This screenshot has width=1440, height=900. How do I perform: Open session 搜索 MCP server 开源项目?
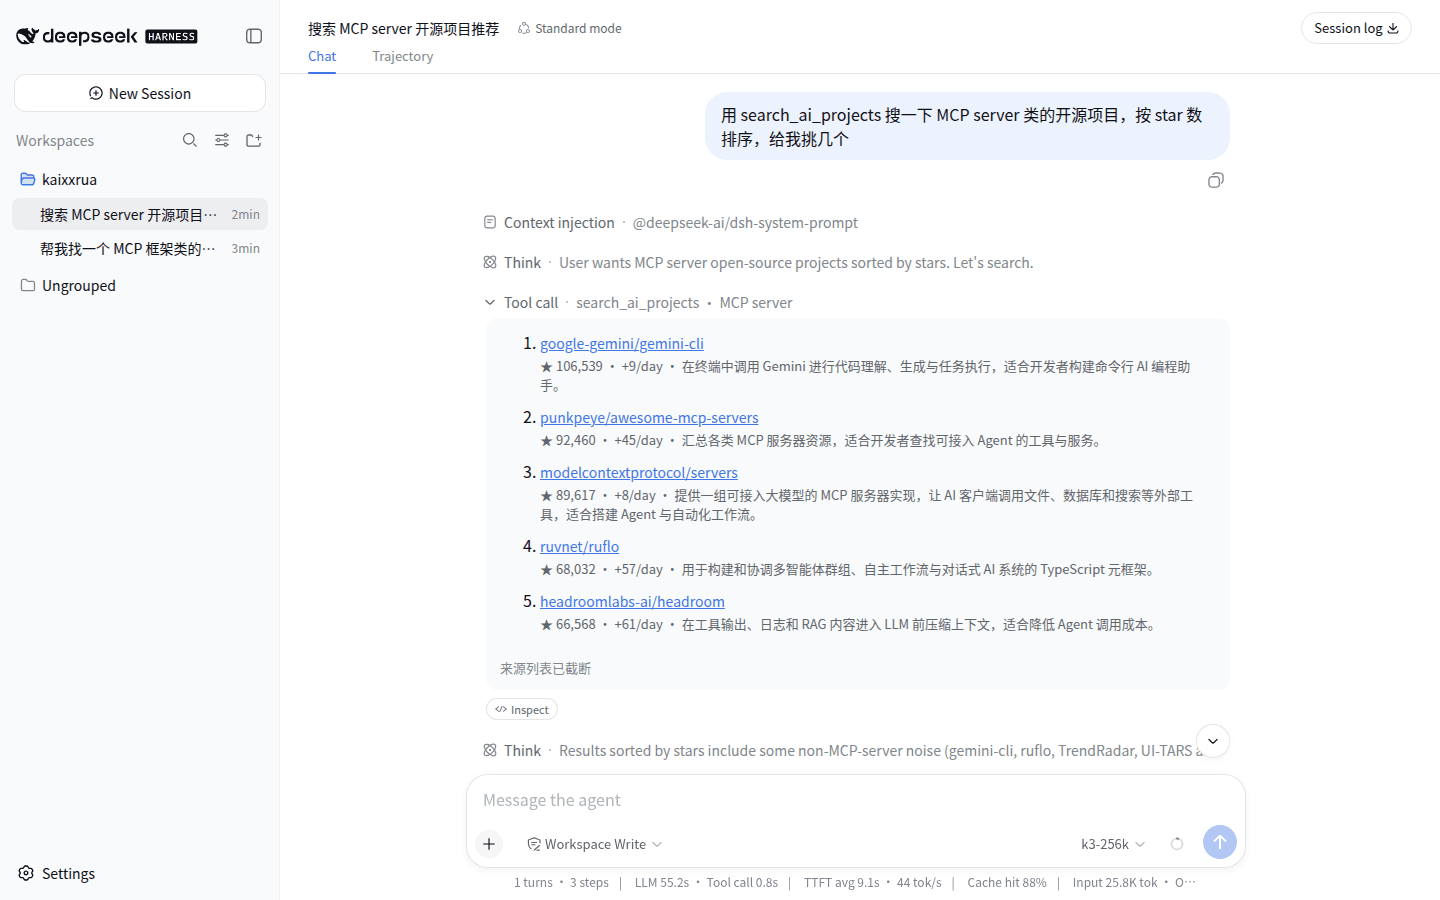(140, 214)
